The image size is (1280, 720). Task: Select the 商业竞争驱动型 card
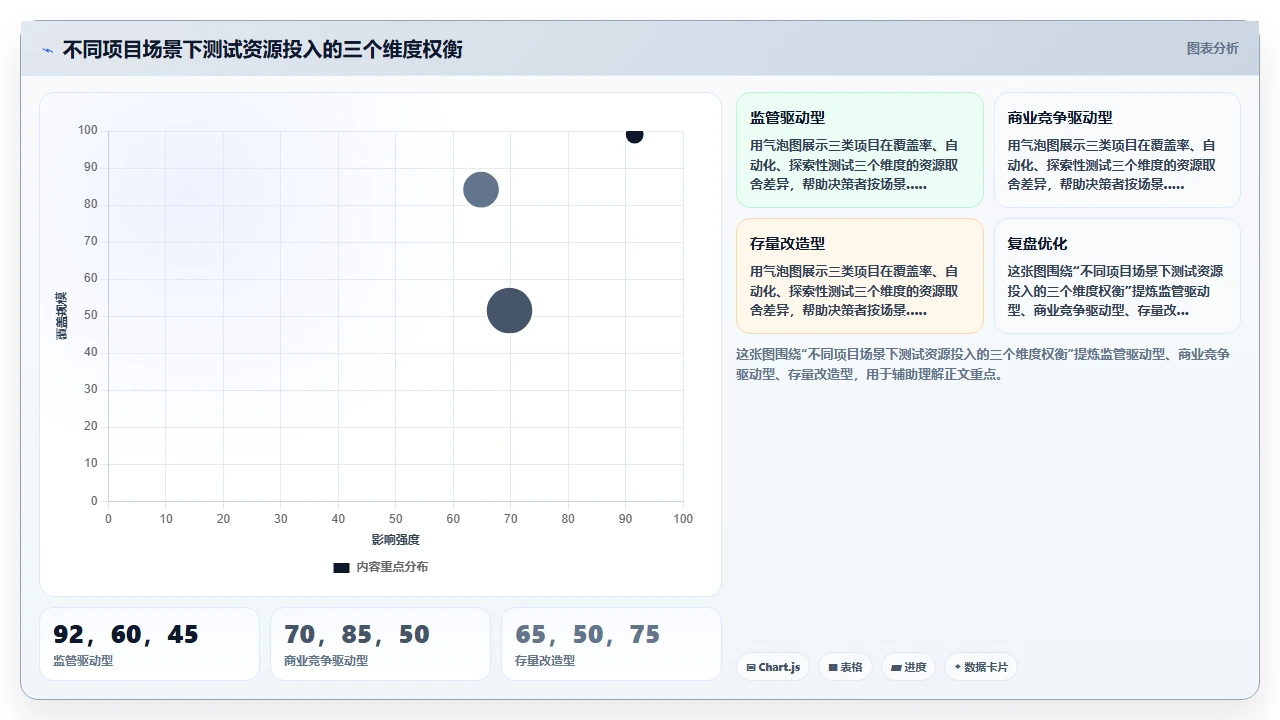click(1117, 150)
